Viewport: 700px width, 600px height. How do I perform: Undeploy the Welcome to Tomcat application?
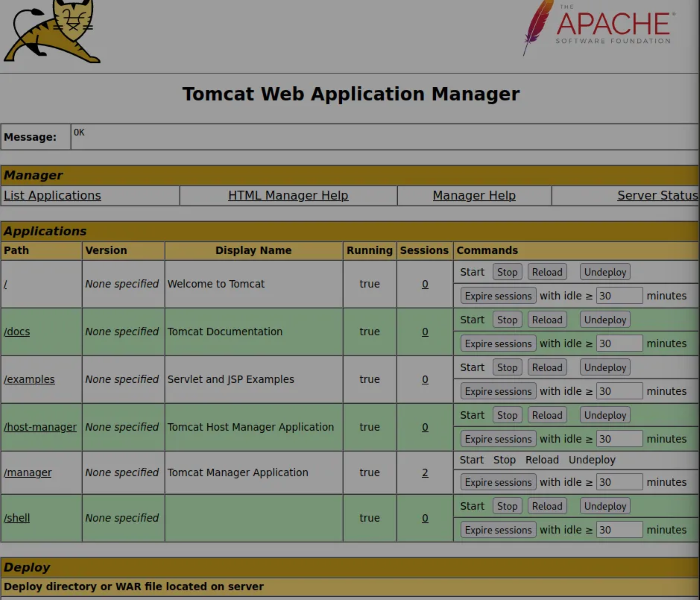click(x=605, y=272)
